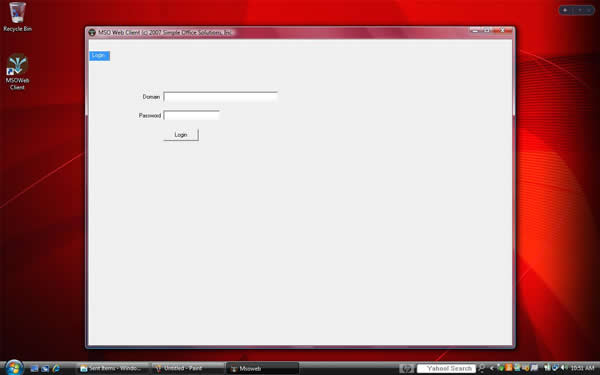Open the Recycle Bin desktop icon
Screen dimensions: 600x375
(17, 16)
